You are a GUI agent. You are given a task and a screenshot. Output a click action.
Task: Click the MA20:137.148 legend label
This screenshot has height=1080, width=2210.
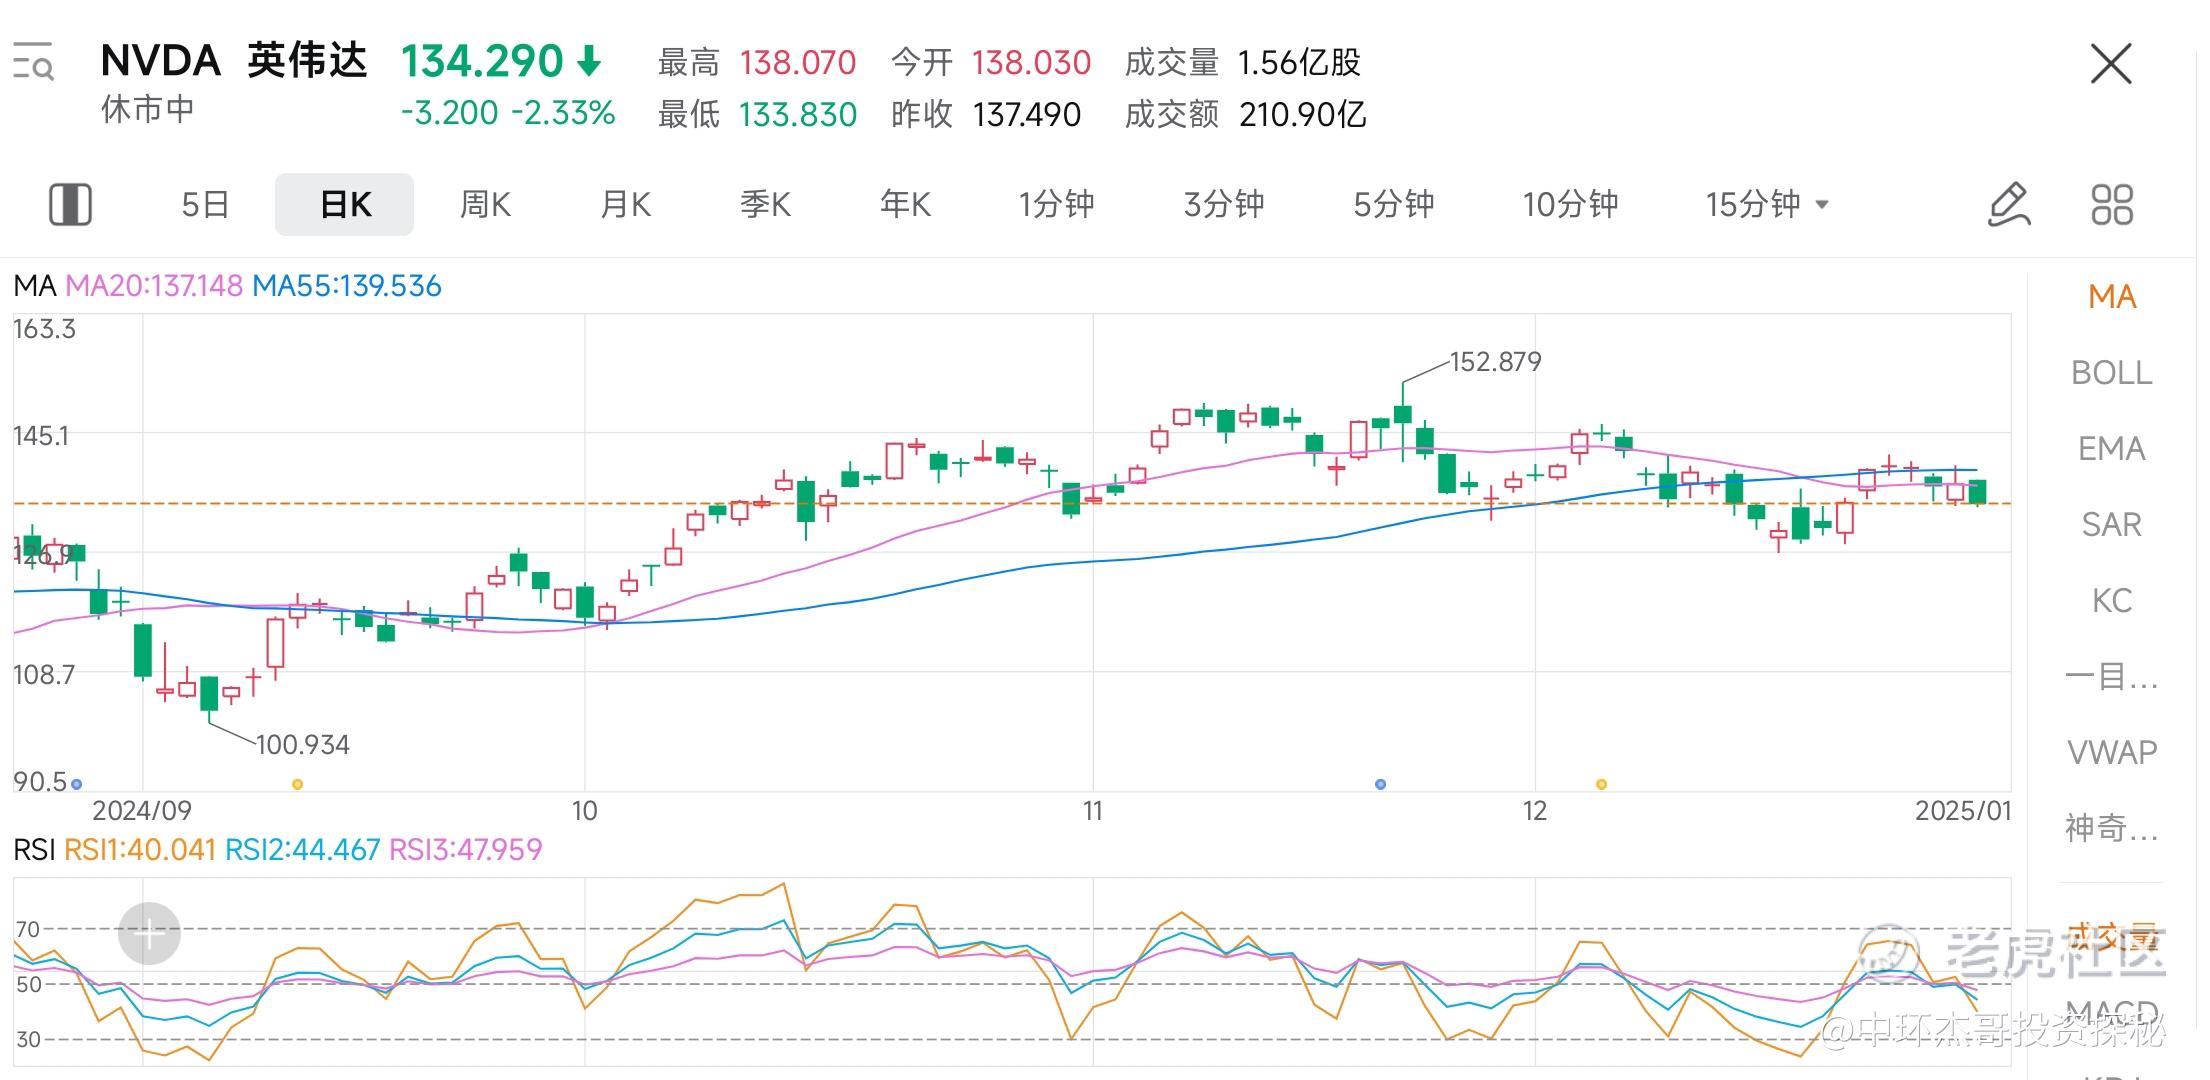click(154, 287)
